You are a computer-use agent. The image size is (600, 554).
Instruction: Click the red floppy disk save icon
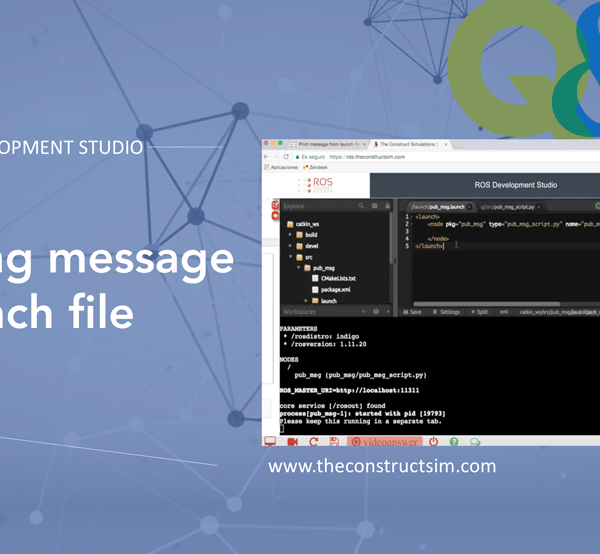334,442
